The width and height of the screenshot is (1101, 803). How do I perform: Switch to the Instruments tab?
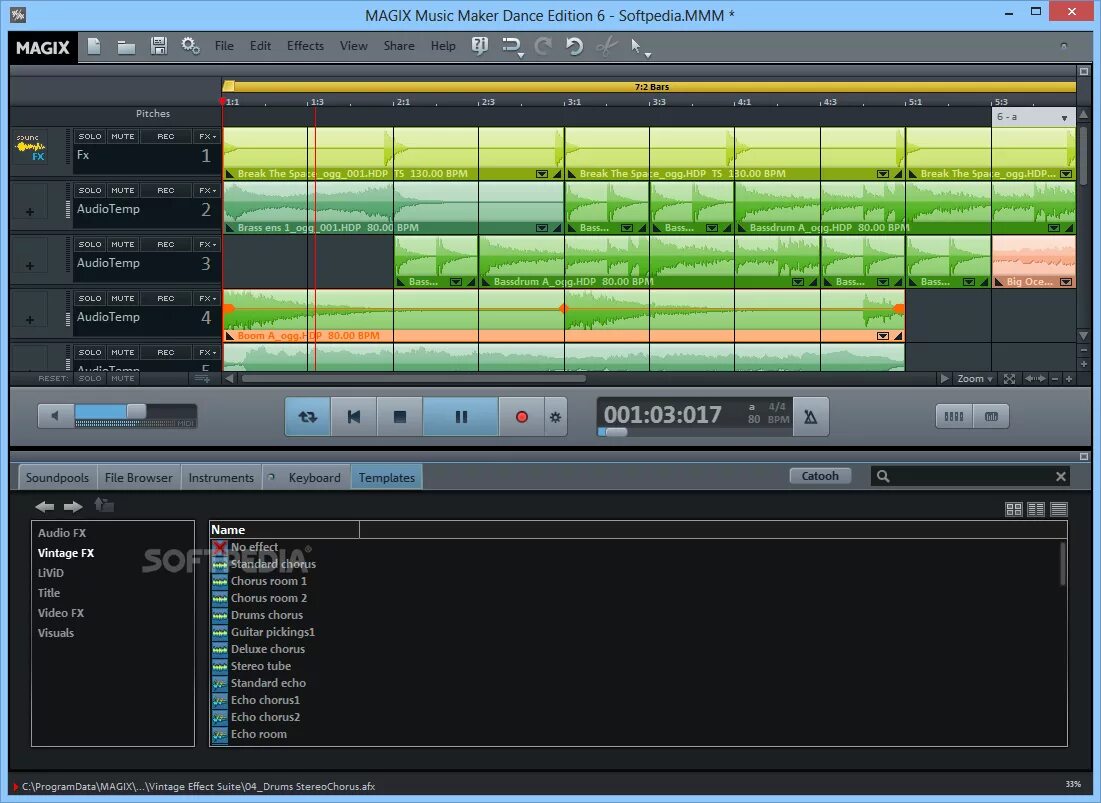pyautogui.click(x=221, y=477)
